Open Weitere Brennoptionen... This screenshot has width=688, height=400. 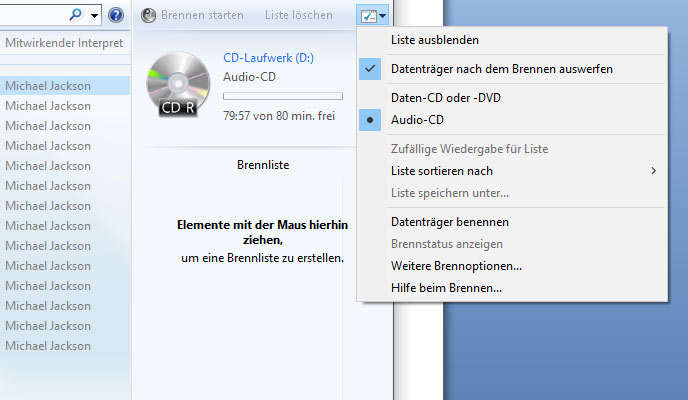pos(455,266)
